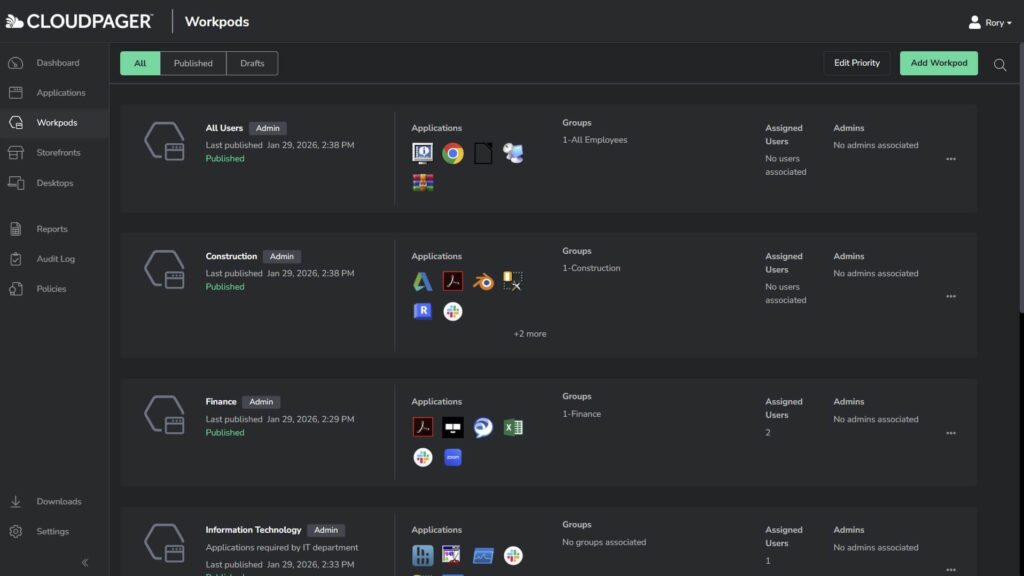Open the All Users workpod options menu

951,159
